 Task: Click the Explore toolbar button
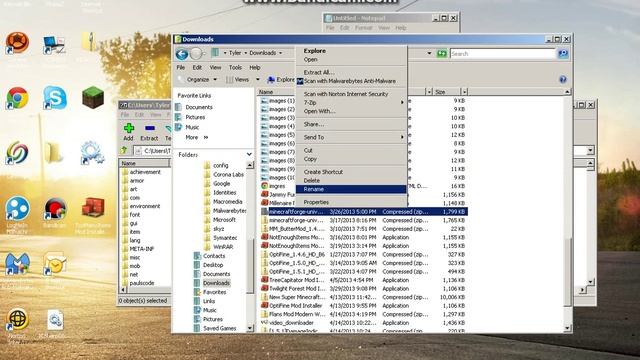coord(281,80)
